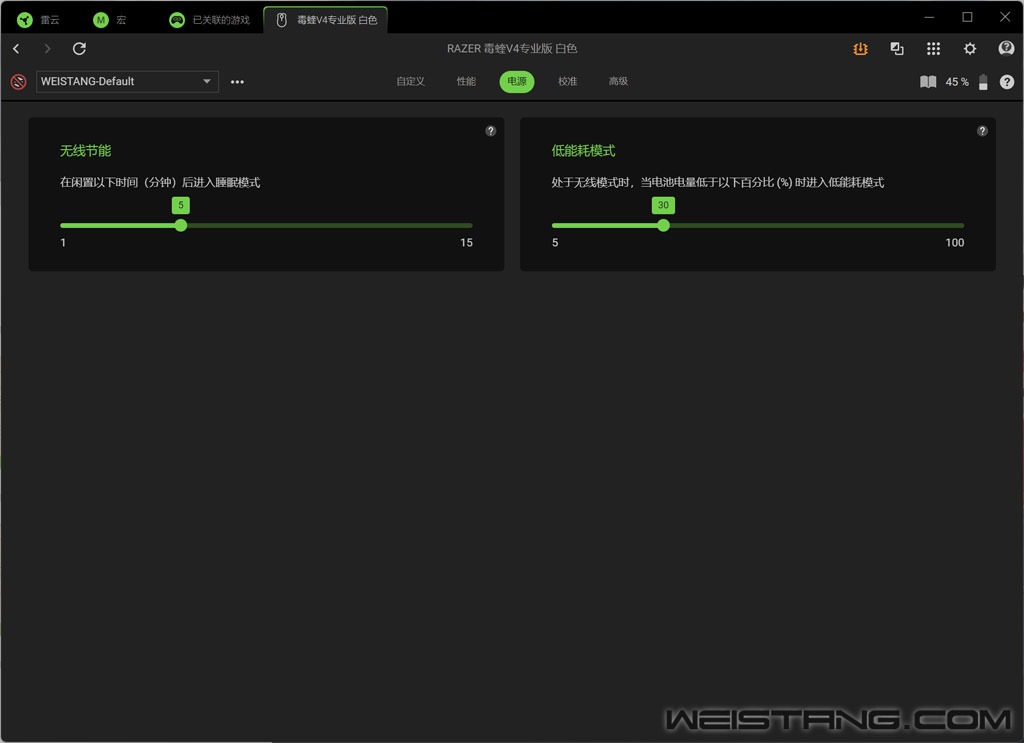Click the orange chip icon in the top bar
Screen dimensions: 1024x743
tap(860, 49)
